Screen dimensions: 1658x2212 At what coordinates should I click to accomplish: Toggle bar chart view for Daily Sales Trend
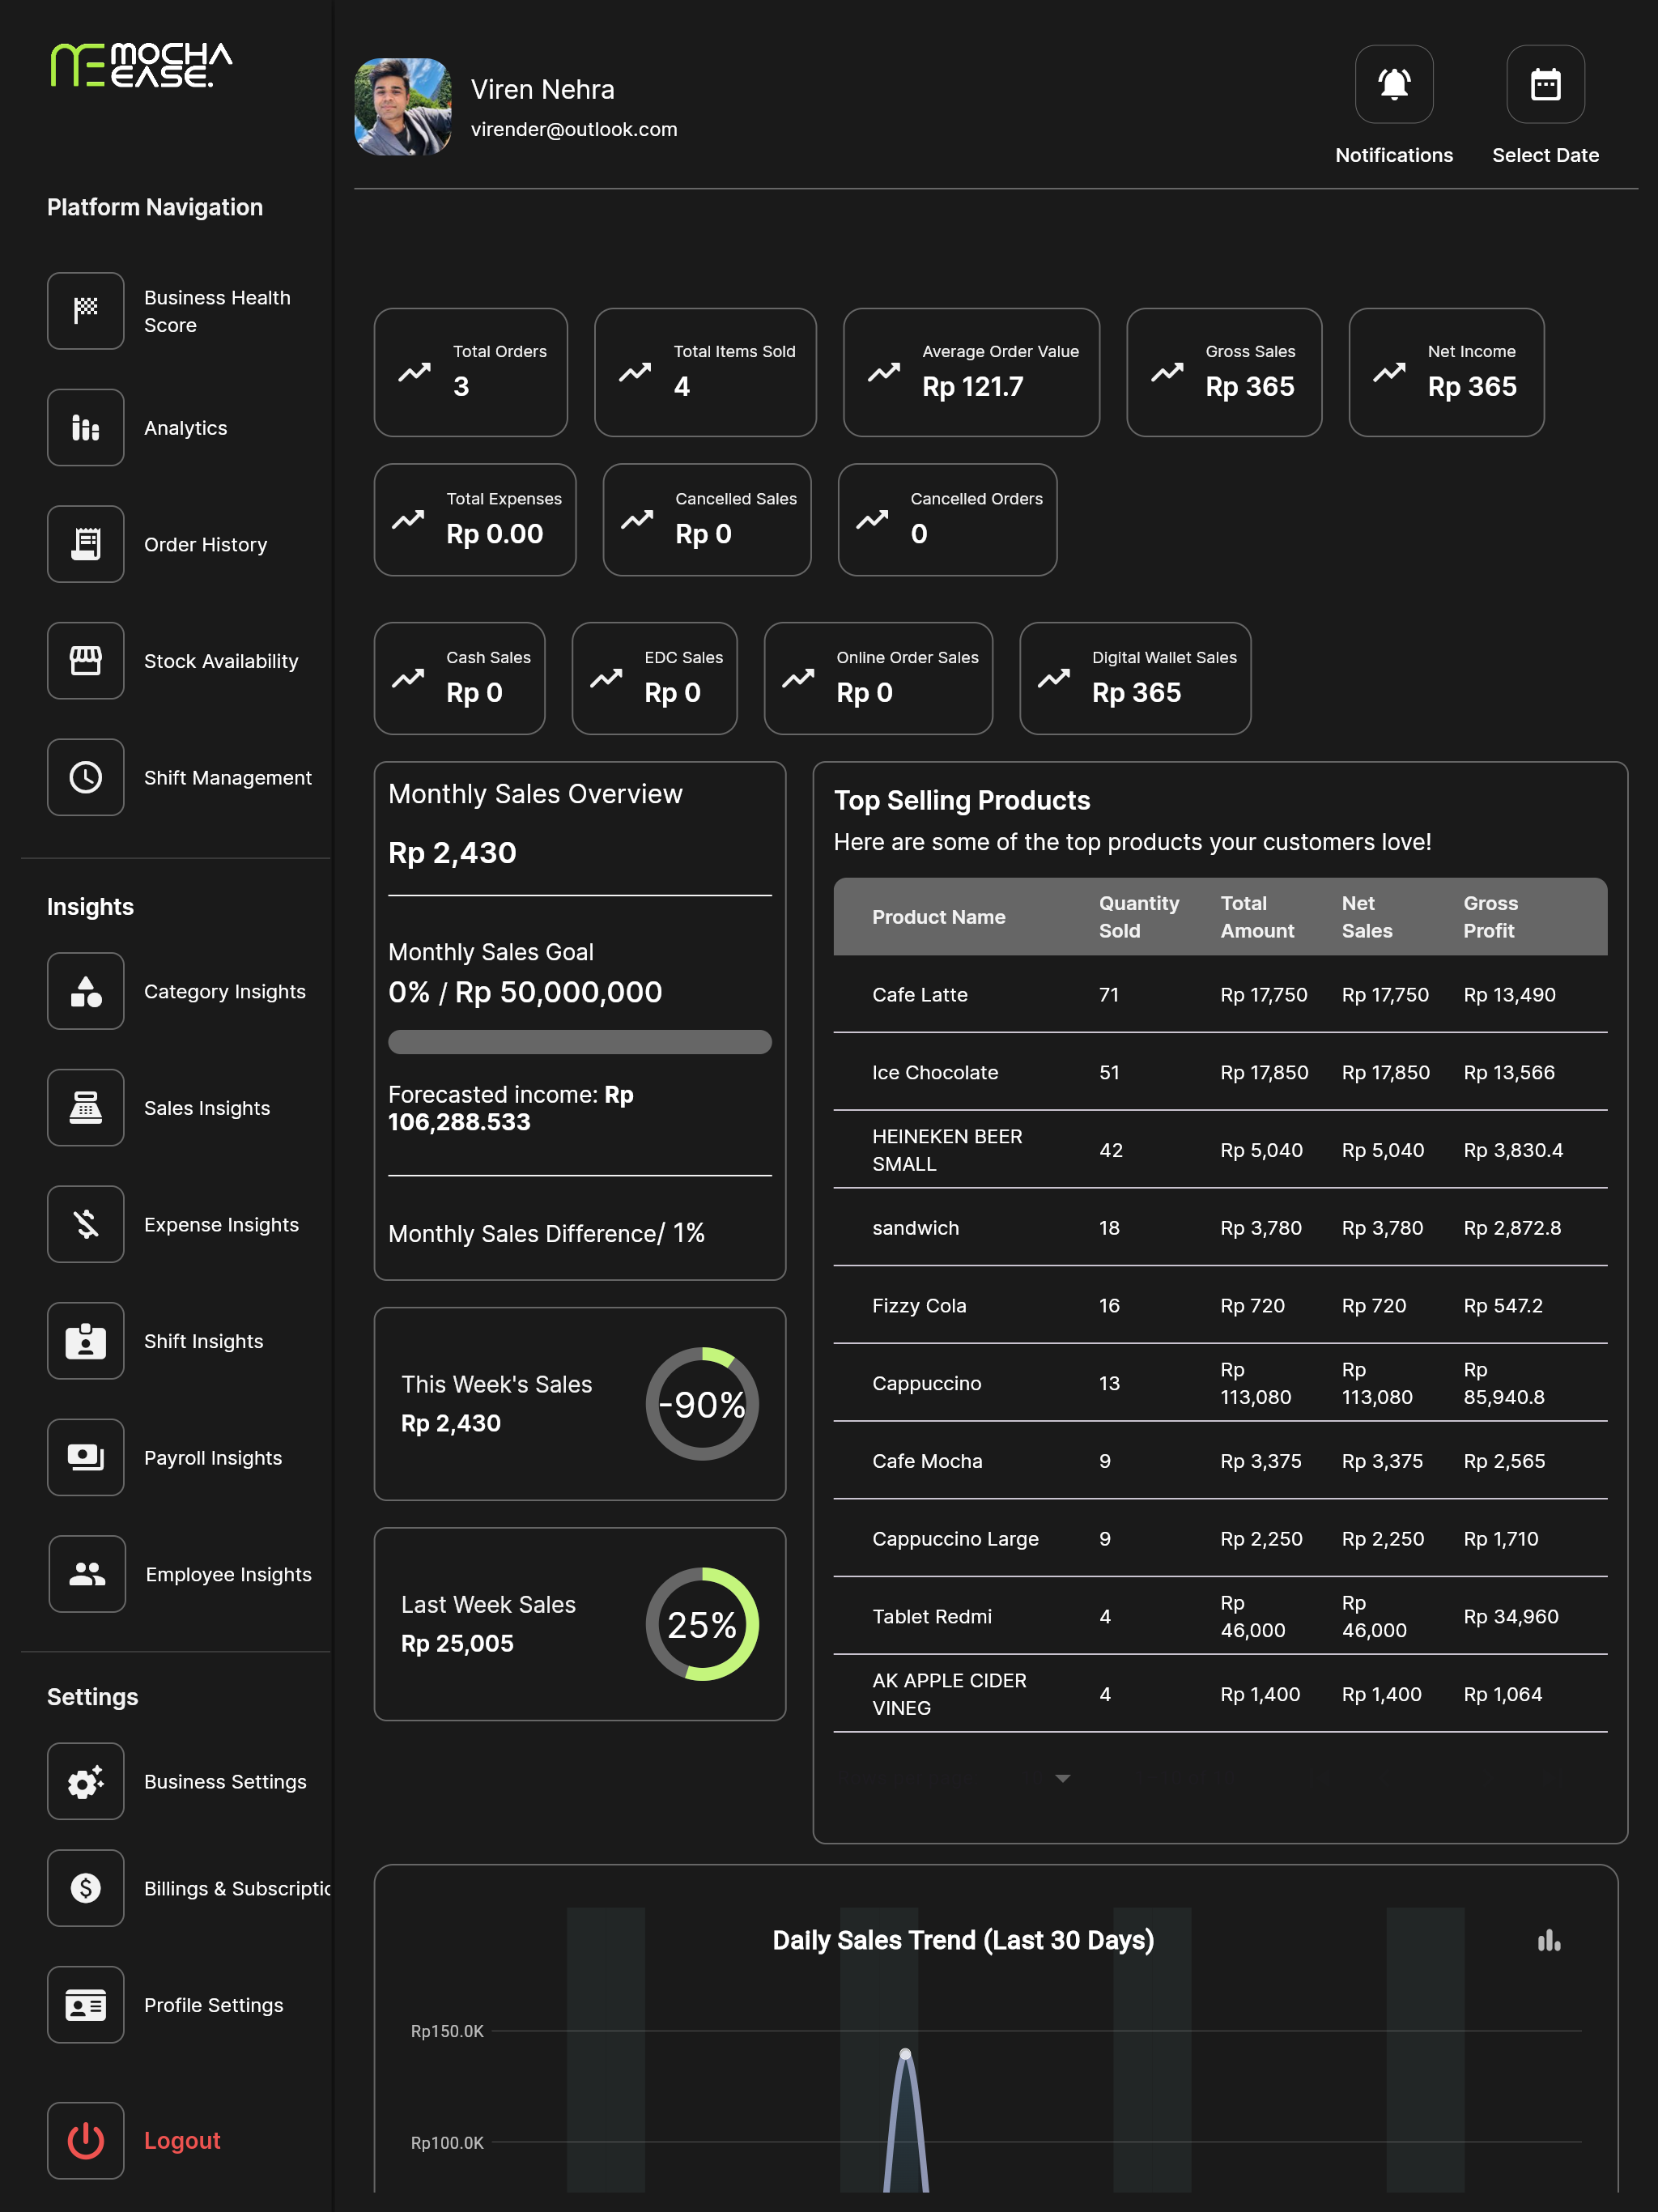1549,1941
